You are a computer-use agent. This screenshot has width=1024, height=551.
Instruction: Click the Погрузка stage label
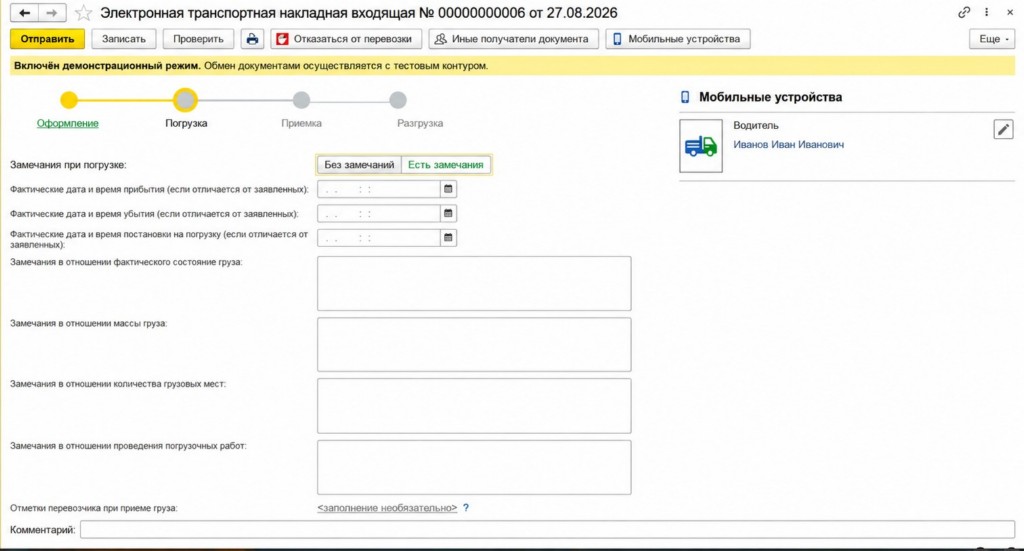(186, 123)
